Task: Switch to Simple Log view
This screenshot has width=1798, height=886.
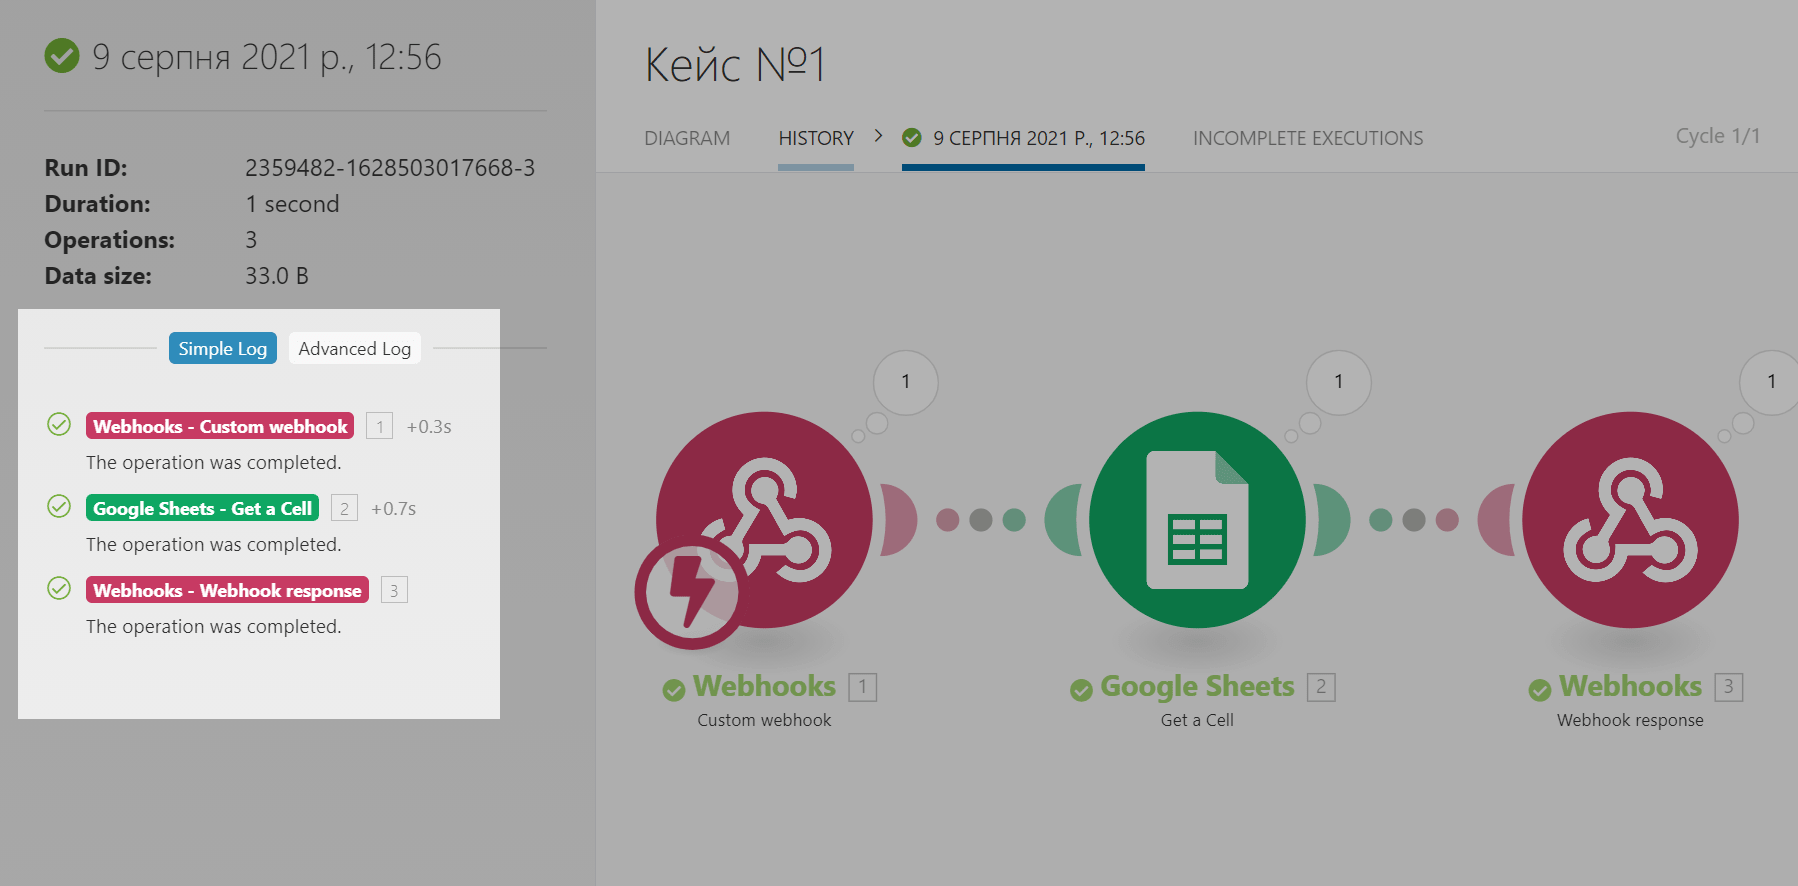Action: pyautogui.click(x=222, y=348)
